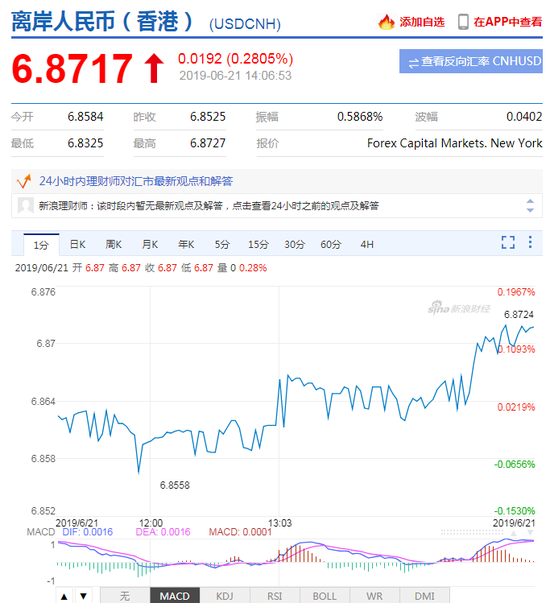This screenshot has height=603, width=550.
Task: Expand chart to fullscreen using the brackets icon
Action: (x=508, y=242)
